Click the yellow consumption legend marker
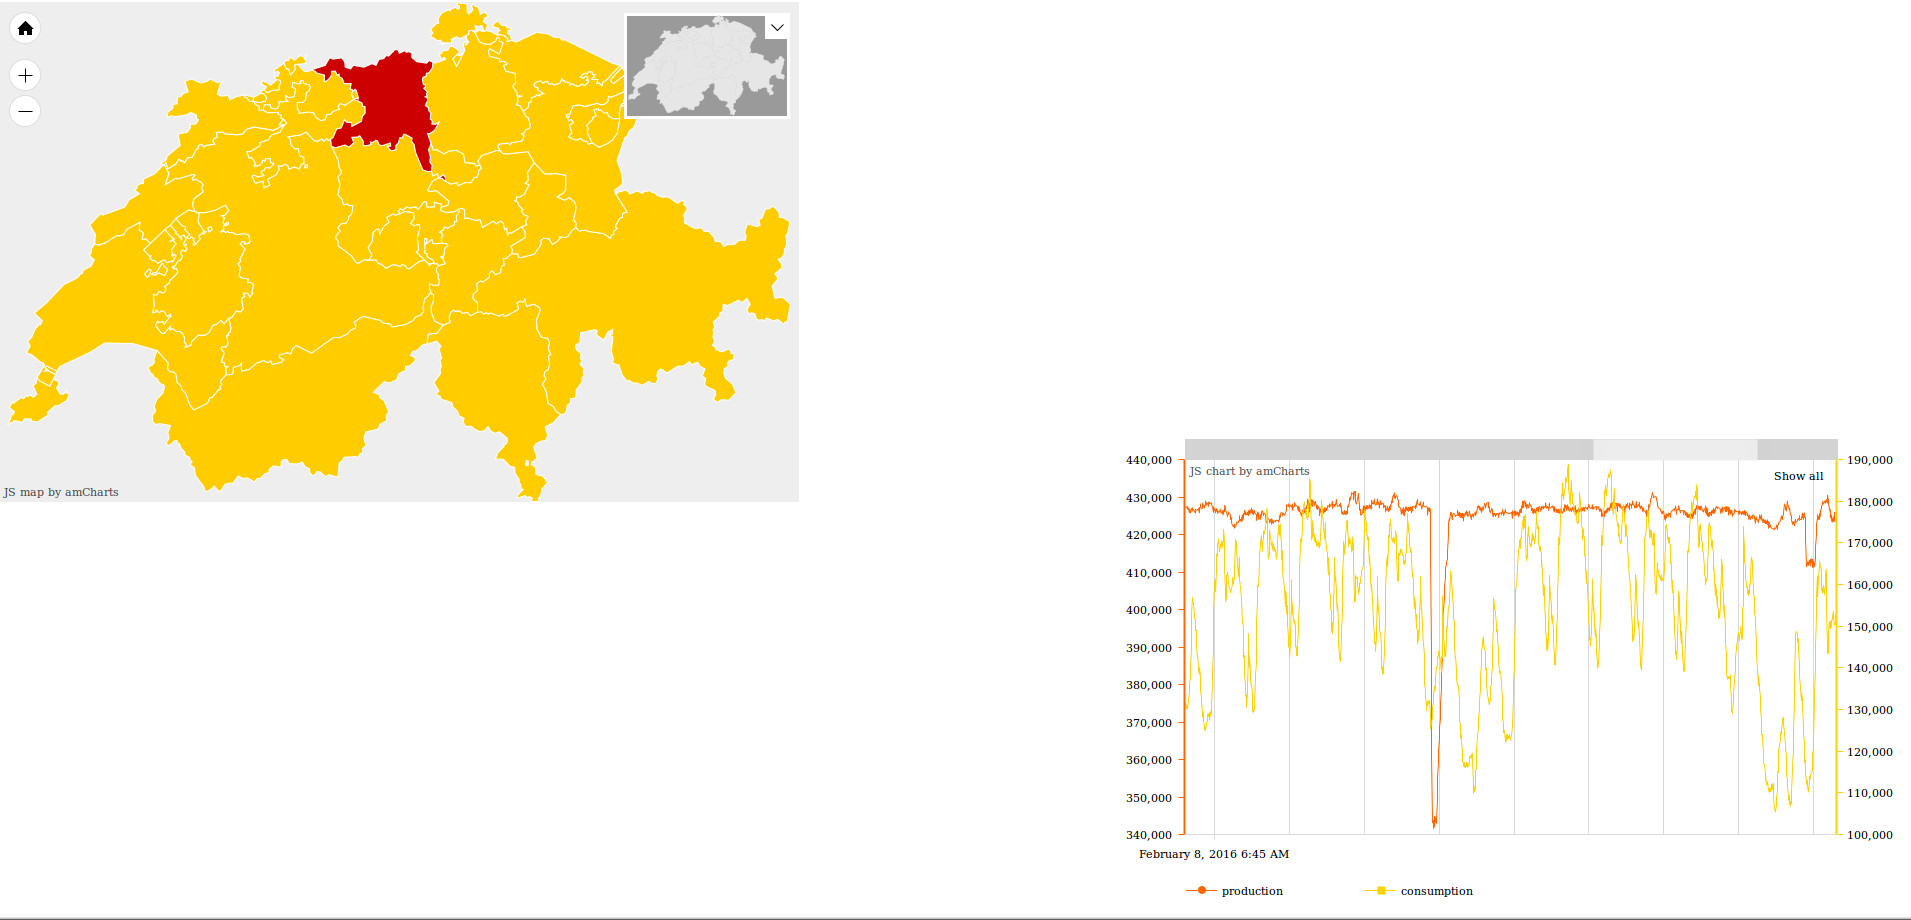The image size is (1911, 920). point(1381,890)
